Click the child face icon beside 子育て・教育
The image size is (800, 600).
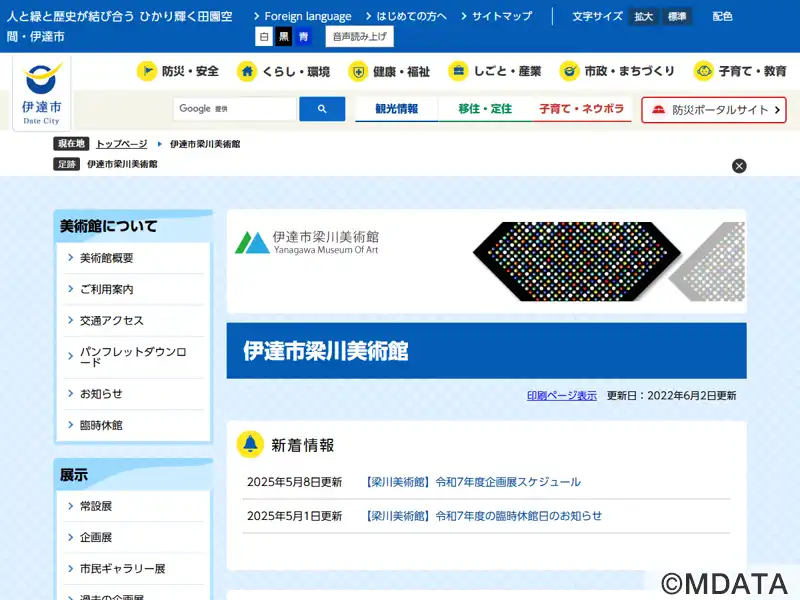pyautogui.click(x=704, y=71)
